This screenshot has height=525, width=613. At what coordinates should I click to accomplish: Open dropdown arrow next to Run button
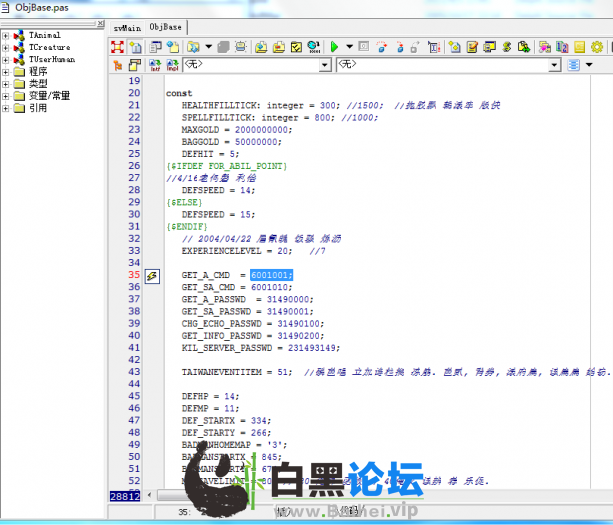coord(348,46)
